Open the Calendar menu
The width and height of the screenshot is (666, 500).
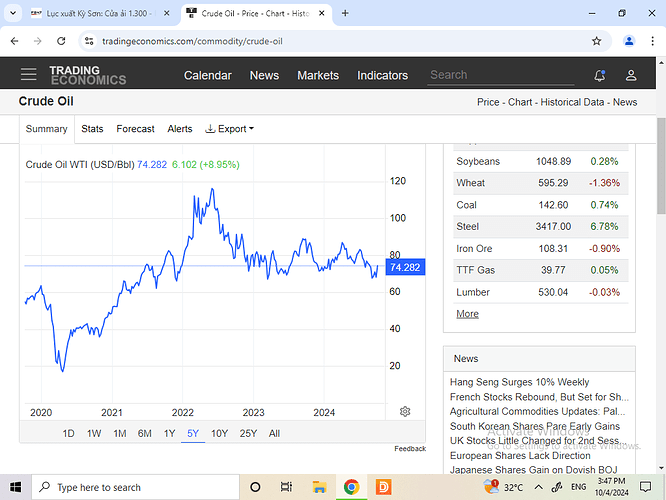(208, 75)
